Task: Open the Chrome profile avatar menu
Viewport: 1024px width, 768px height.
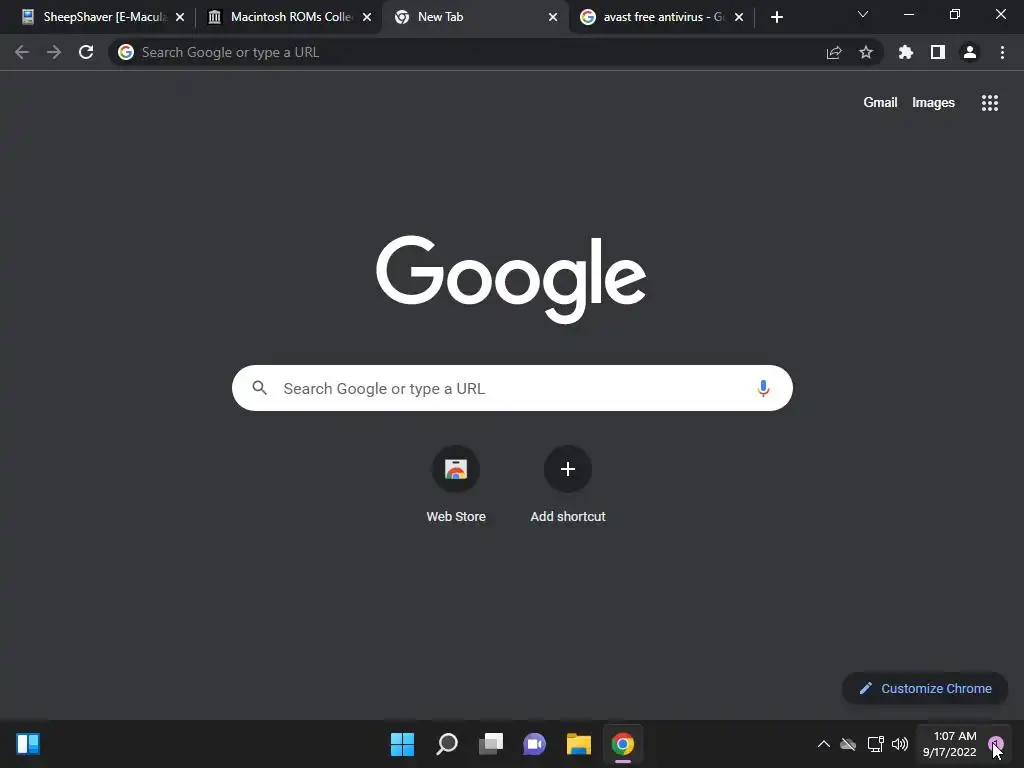Action: click(970, 52)
